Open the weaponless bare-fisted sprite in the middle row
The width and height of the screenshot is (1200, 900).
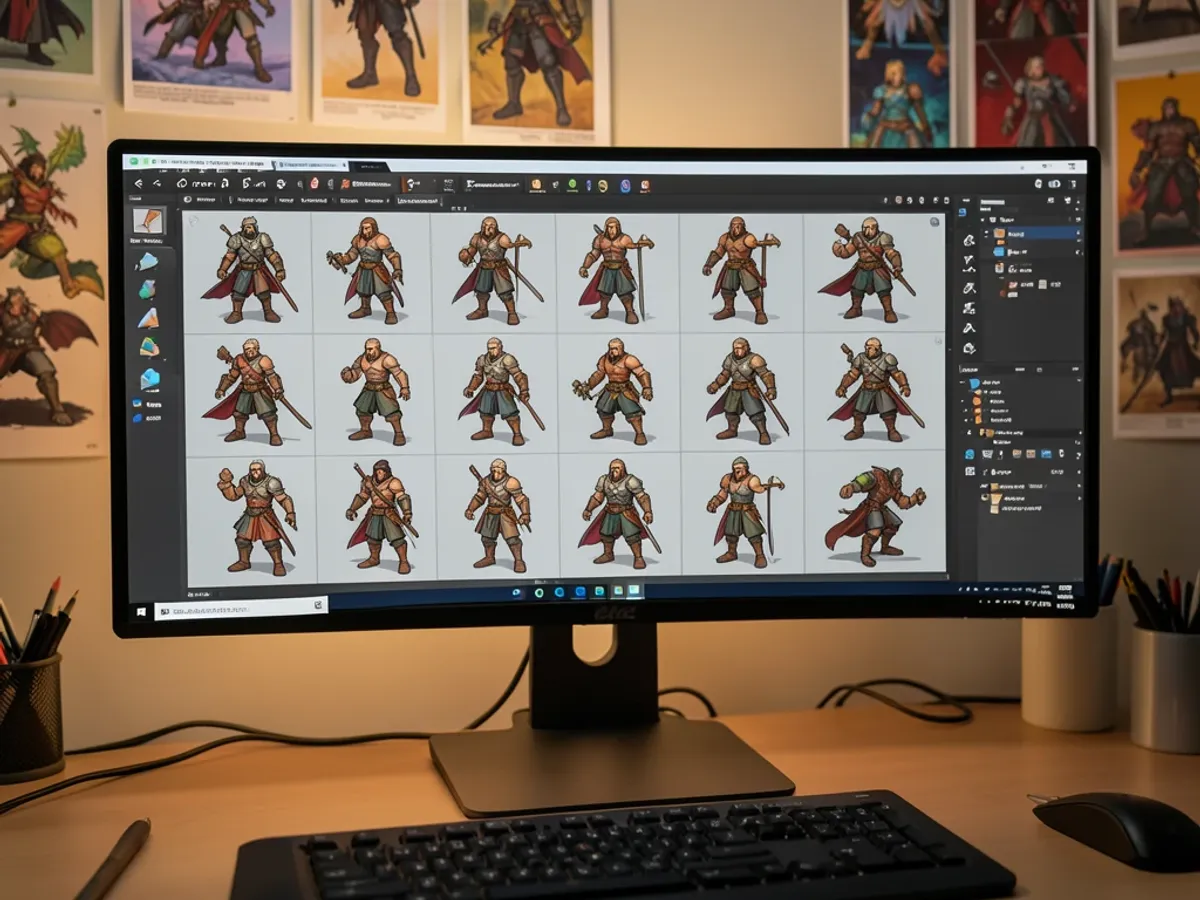(377, 392)
